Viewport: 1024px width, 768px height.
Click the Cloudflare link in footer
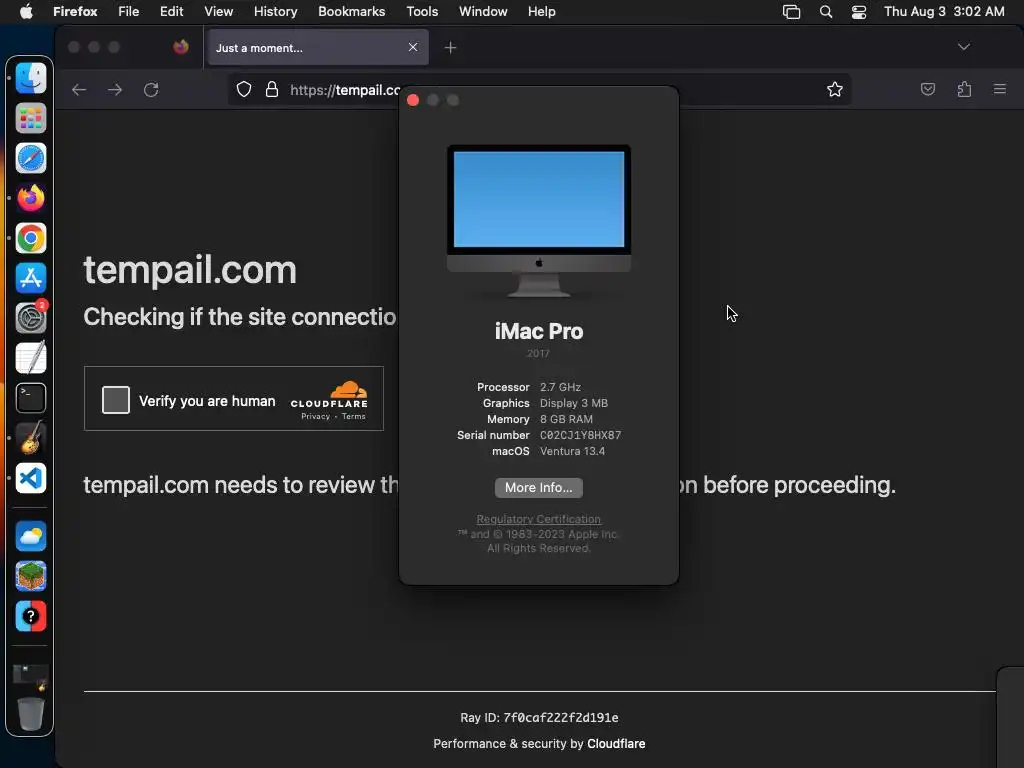coord(616,744)
